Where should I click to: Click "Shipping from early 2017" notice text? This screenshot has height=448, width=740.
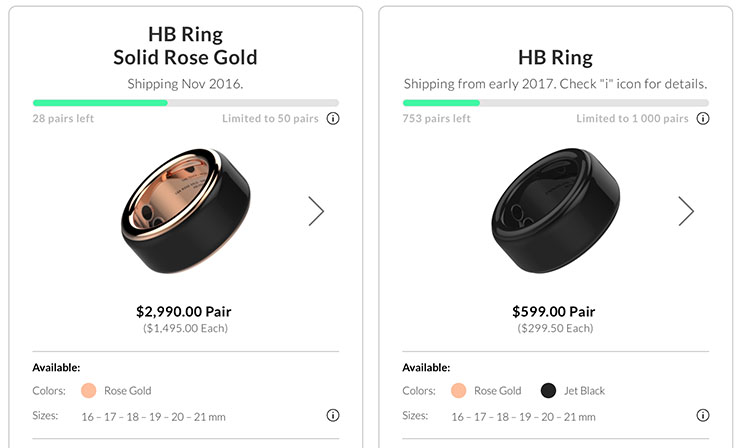[555, 83]
